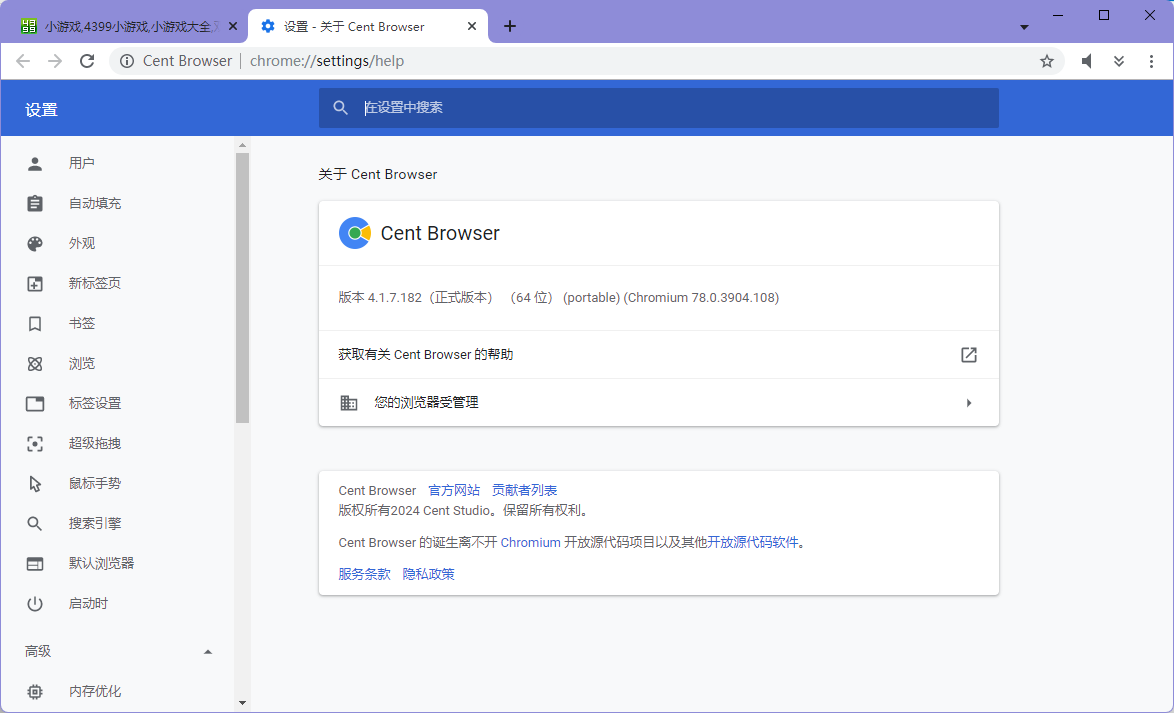This screenshot has height=713, width=1174.
Task: Select the Mouse Gestures (鼠标手势) cursor icon
Action: [x=35, y=484]
